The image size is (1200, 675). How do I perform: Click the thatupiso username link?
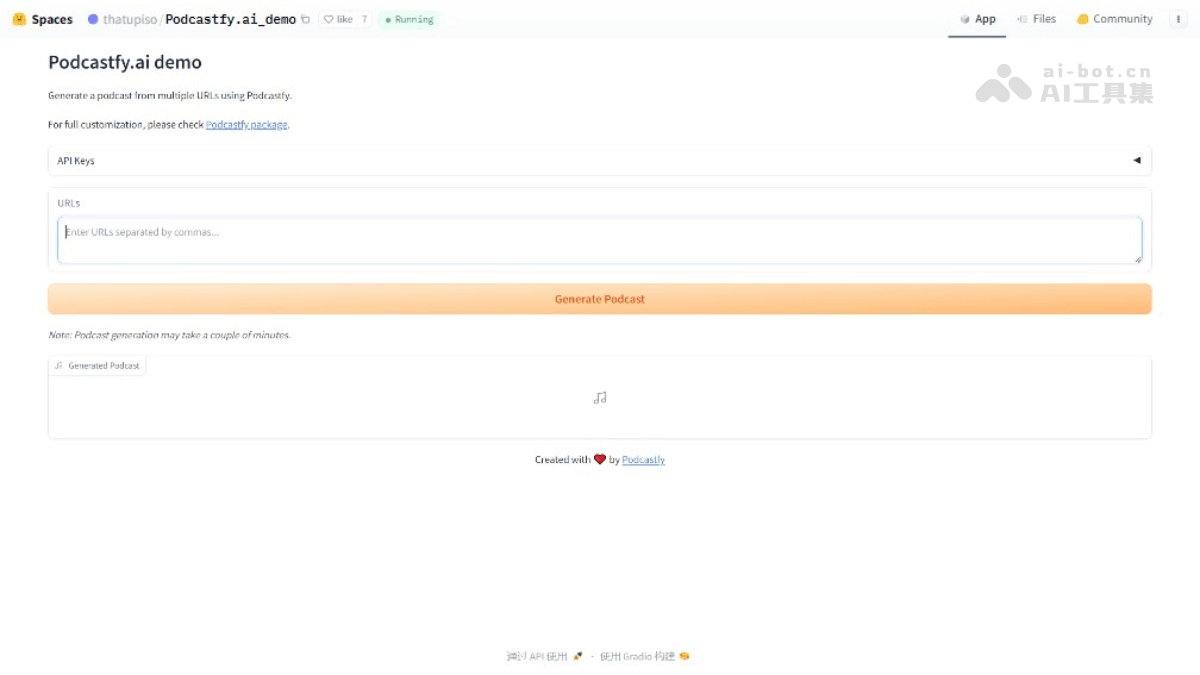(130, 19)
